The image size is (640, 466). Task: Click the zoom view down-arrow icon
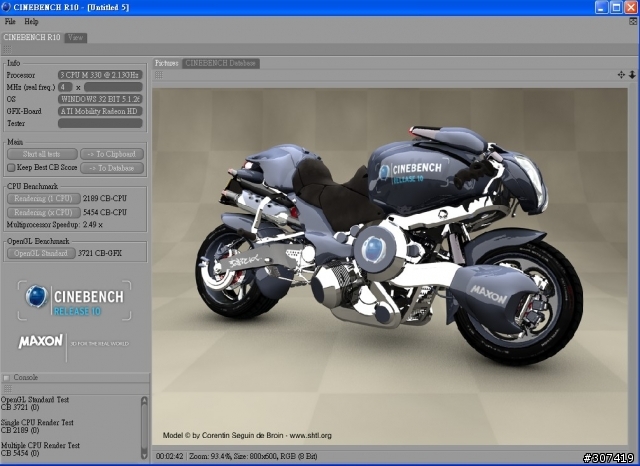pyautogui.click(x=632, y=75)
